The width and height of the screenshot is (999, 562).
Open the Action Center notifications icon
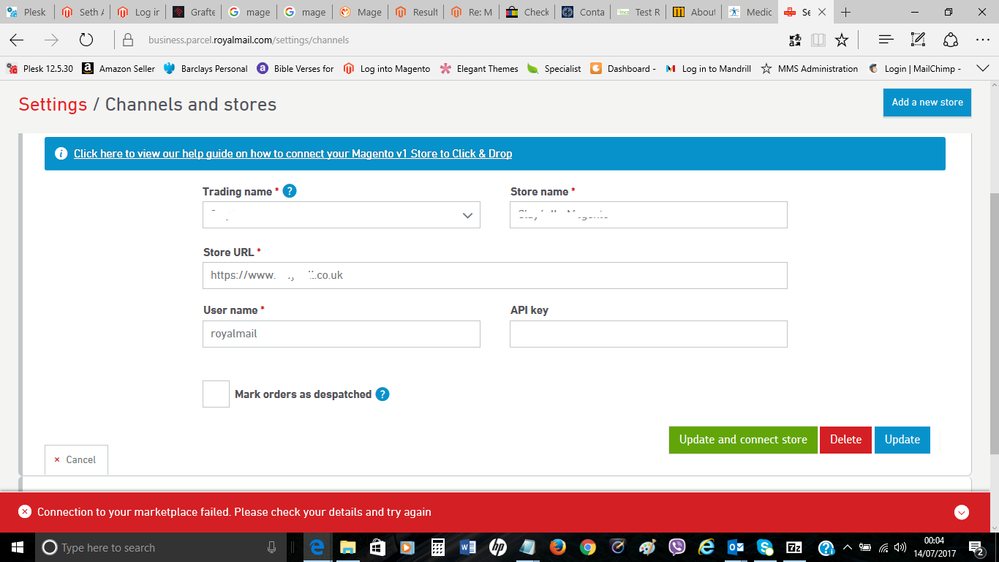click(x=977, y=547)
